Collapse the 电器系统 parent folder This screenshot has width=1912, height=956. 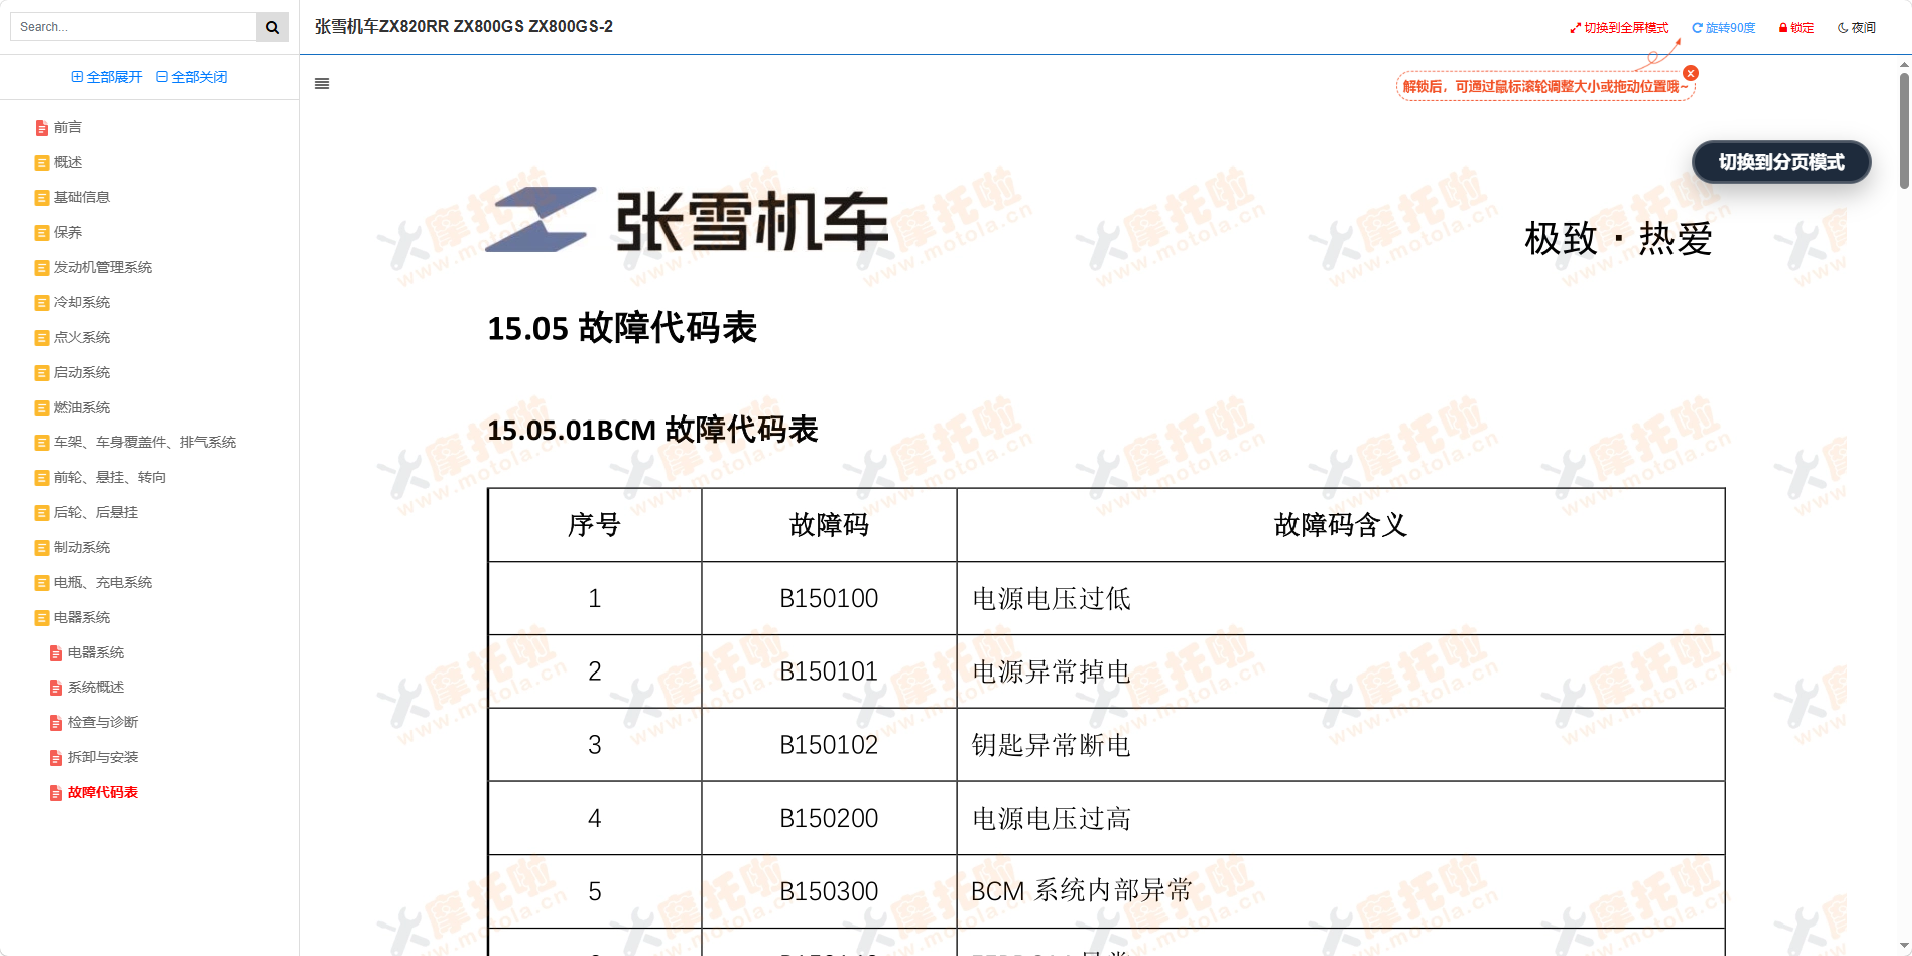(x=42, y=618)
